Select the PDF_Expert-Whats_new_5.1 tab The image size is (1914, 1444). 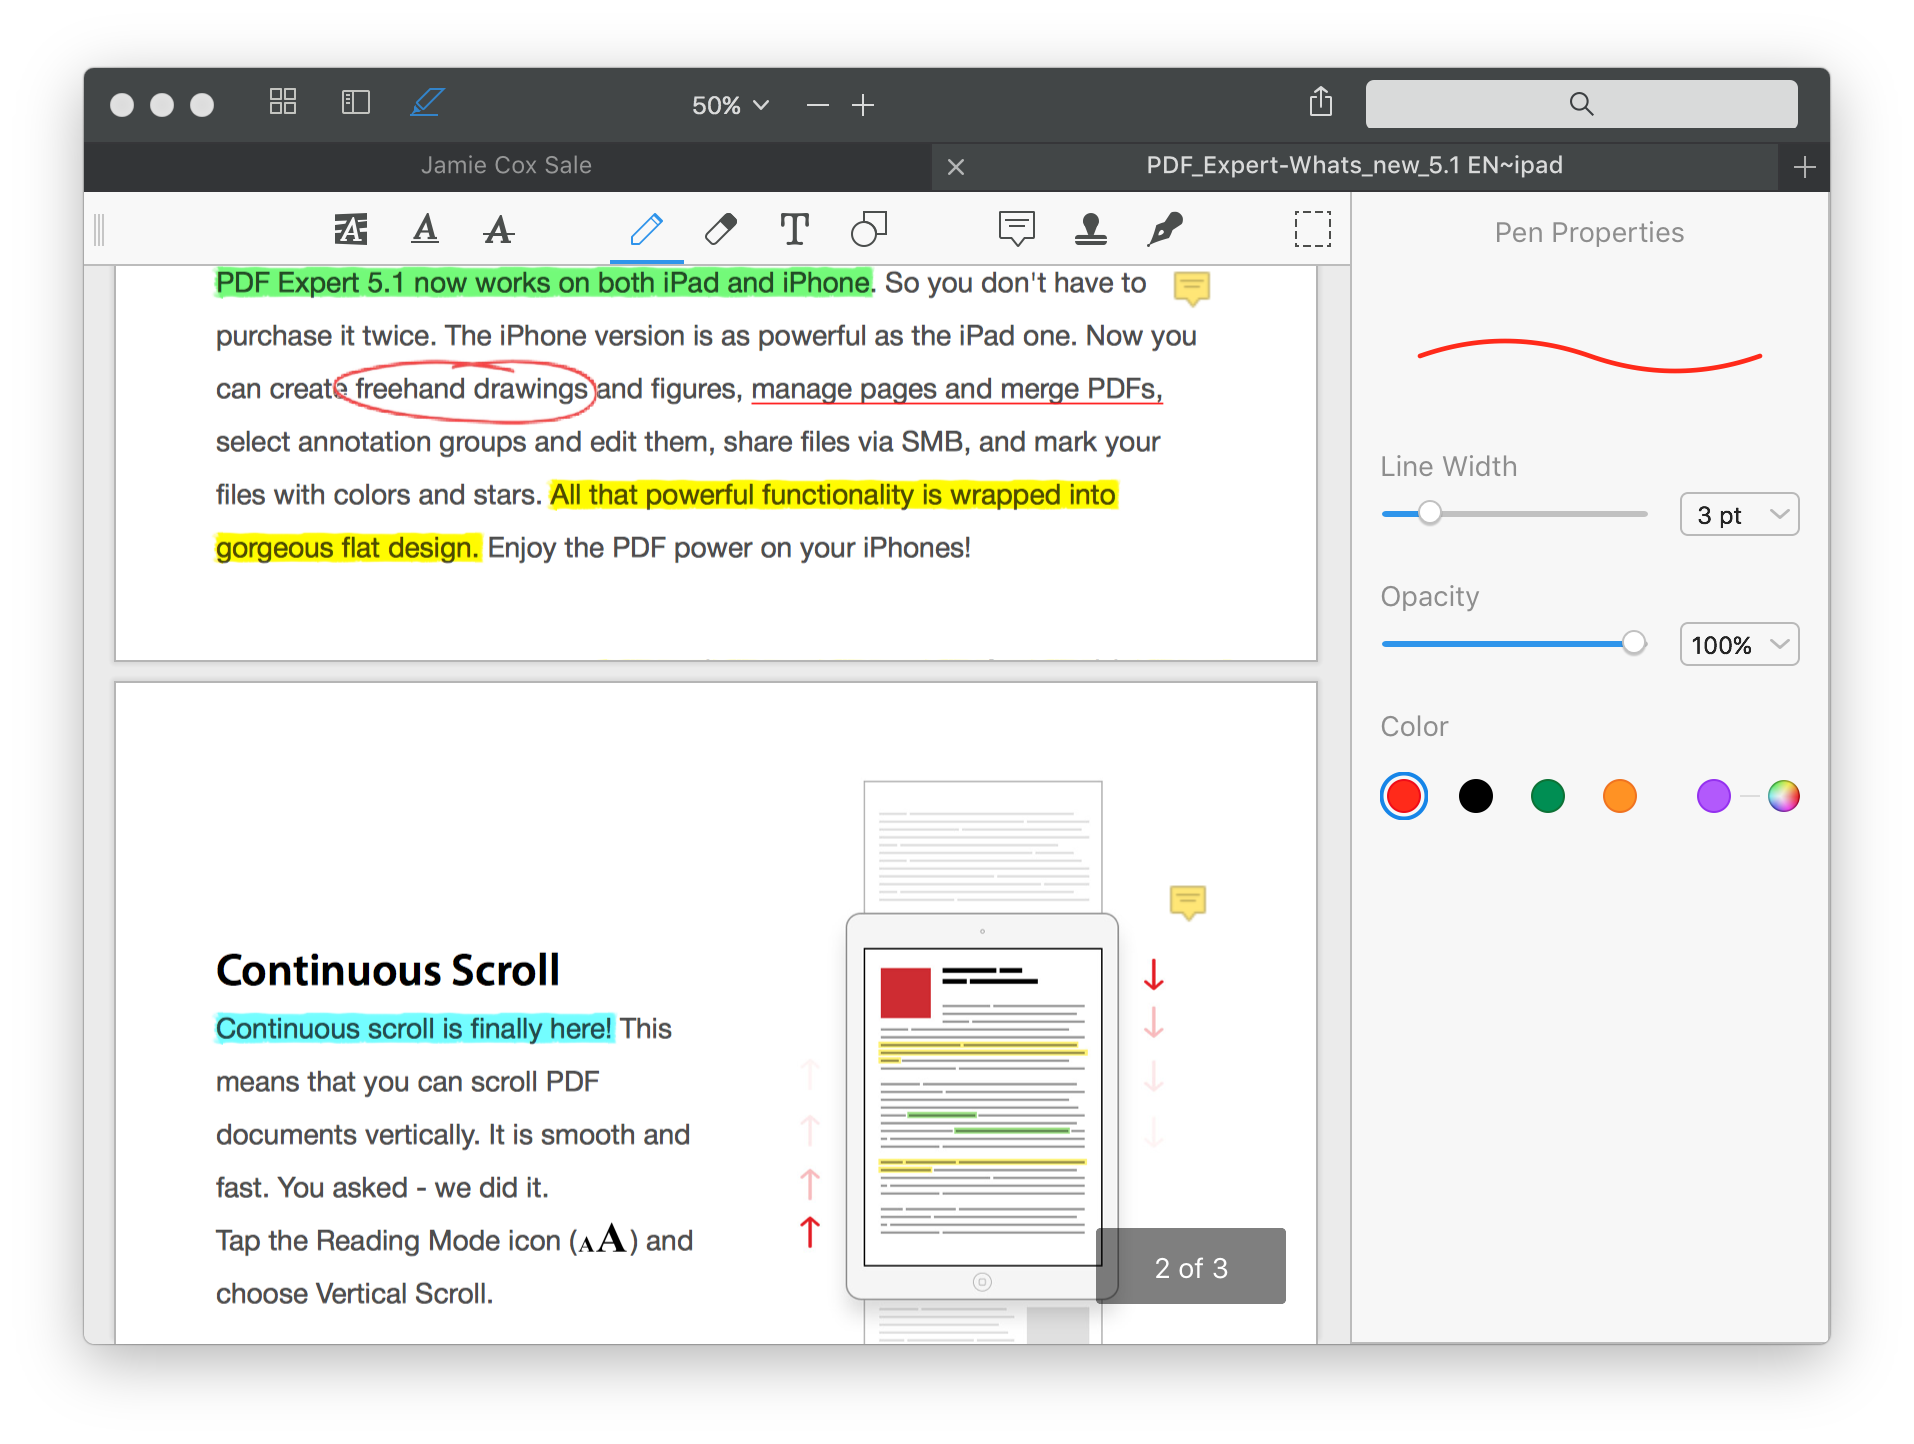click(x=1355, y=165)
